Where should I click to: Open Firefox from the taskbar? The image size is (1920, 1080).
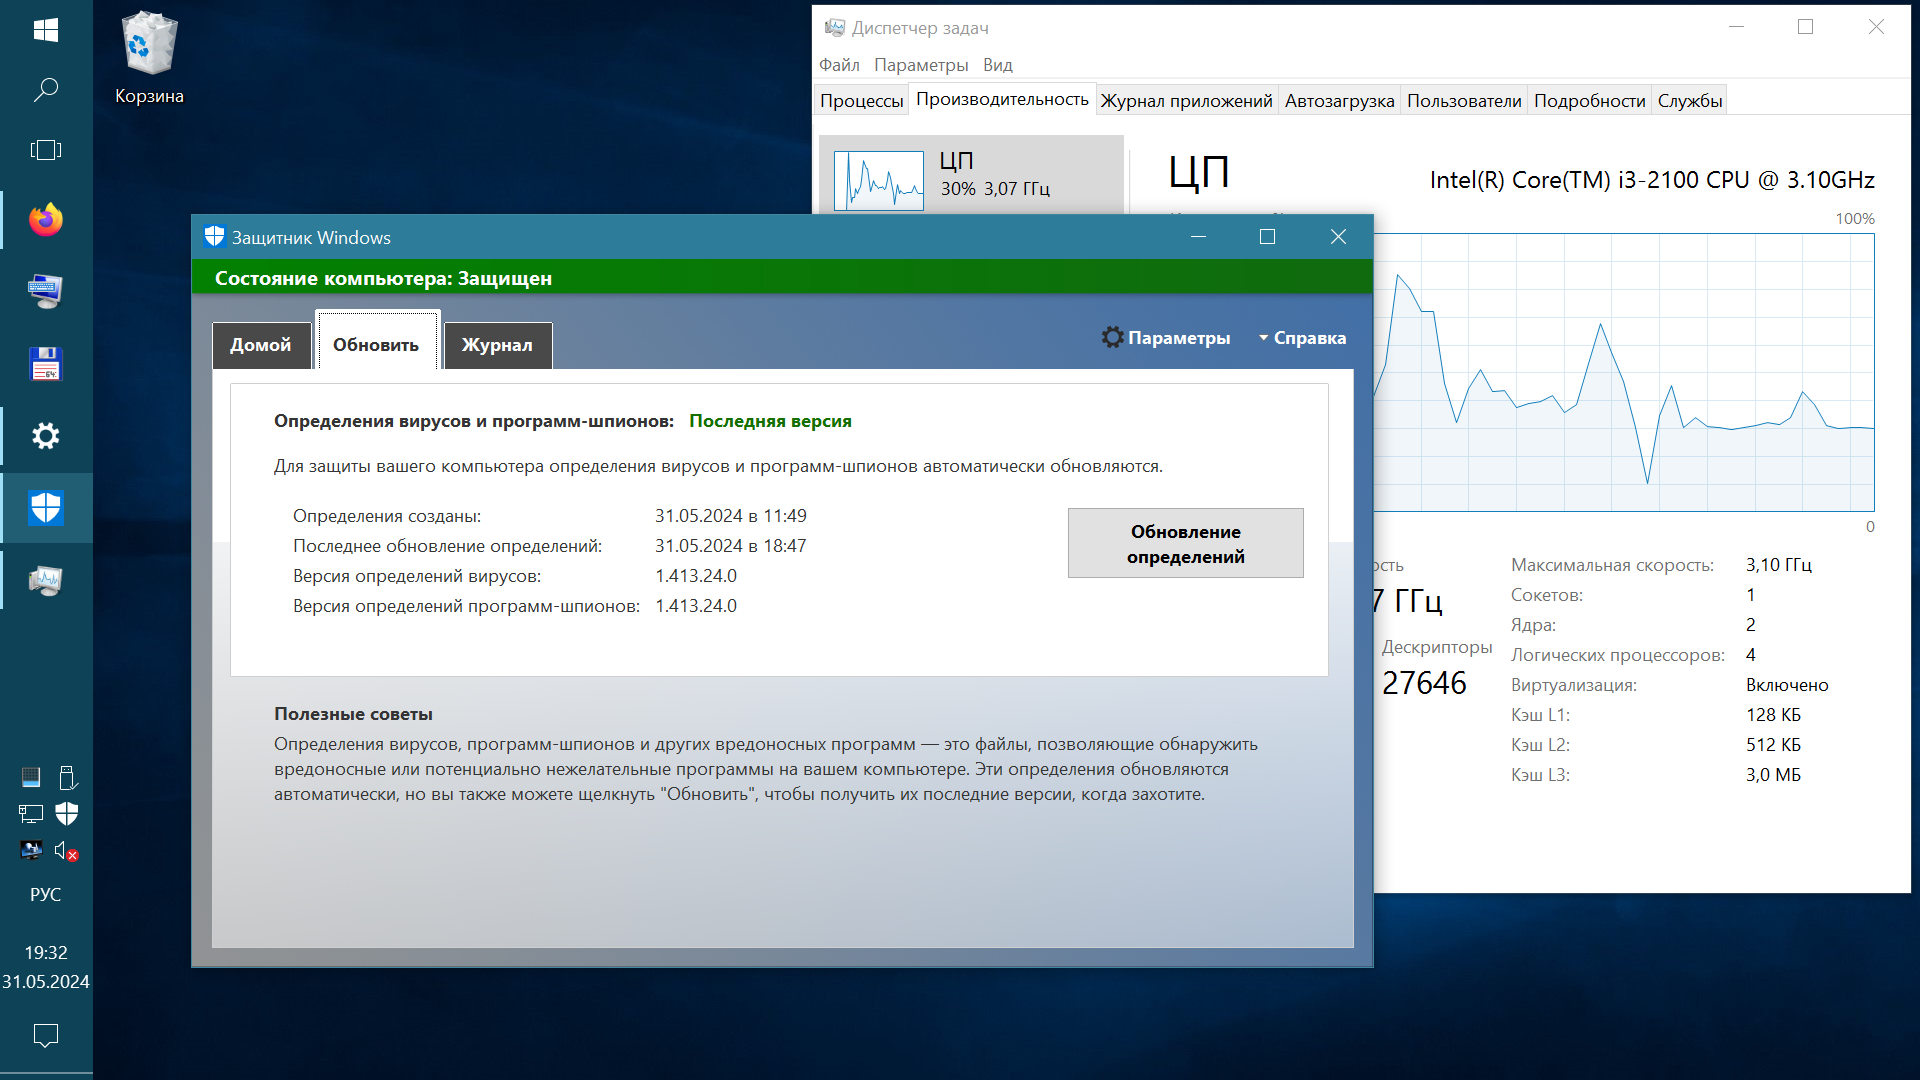click(46, 220)
